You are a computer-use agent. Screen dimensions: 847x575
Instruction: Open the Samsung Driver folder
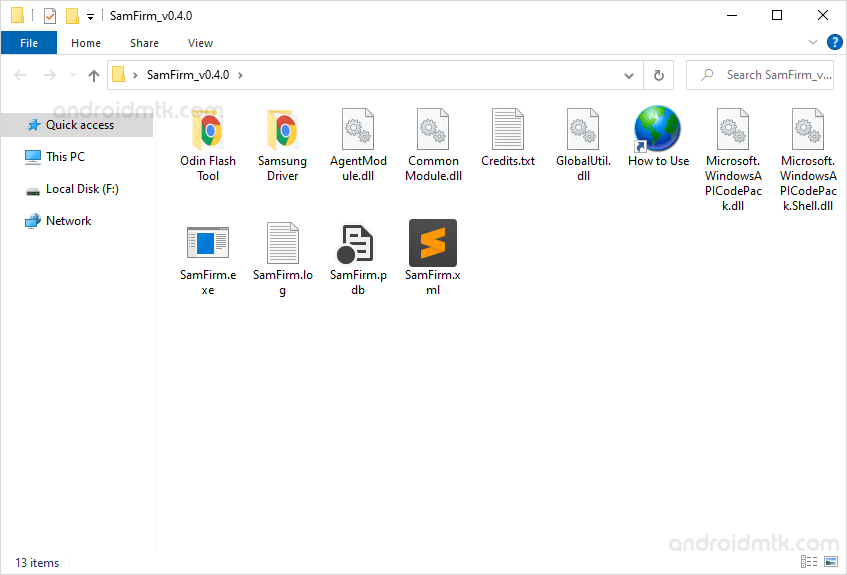[283, 130]
